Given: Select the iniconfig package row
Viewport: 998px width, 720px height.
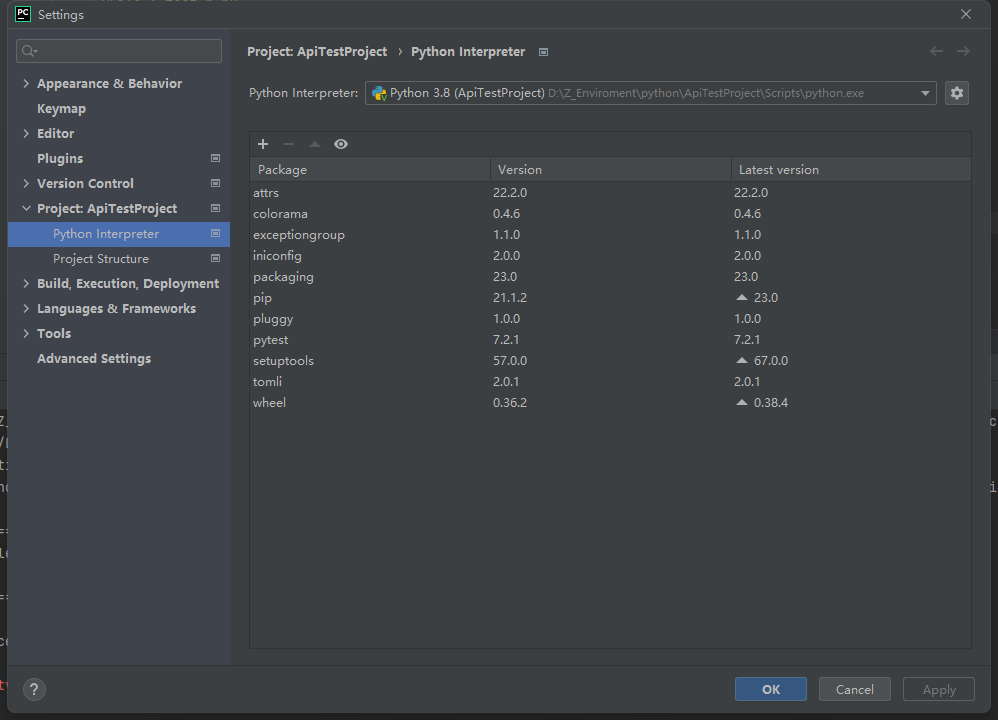Looking at the screenshot, I should pos(610,255).
